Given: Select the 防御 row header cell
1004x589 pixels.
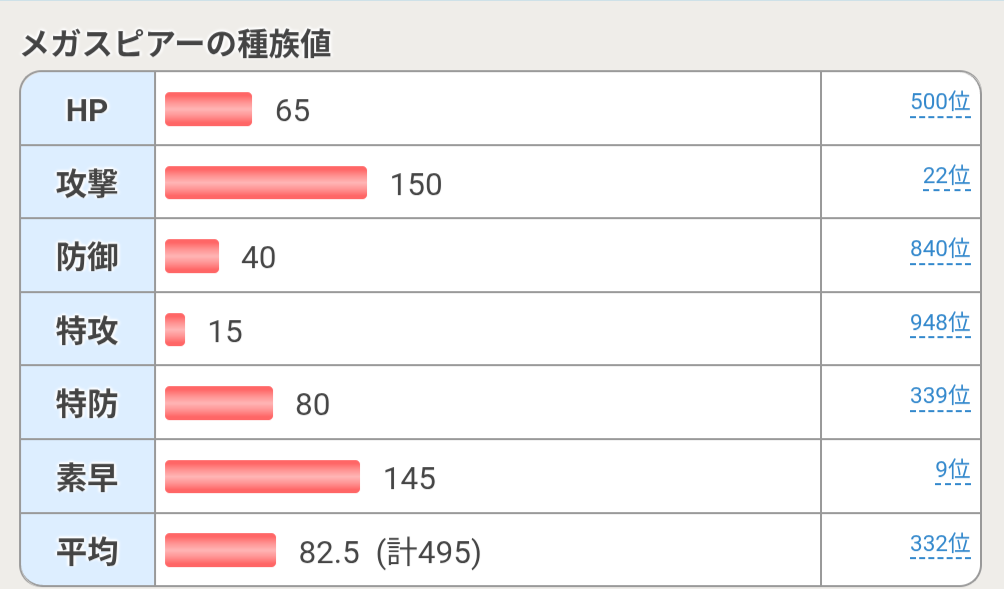Looking at the screenshot, I should coord(87,257).
